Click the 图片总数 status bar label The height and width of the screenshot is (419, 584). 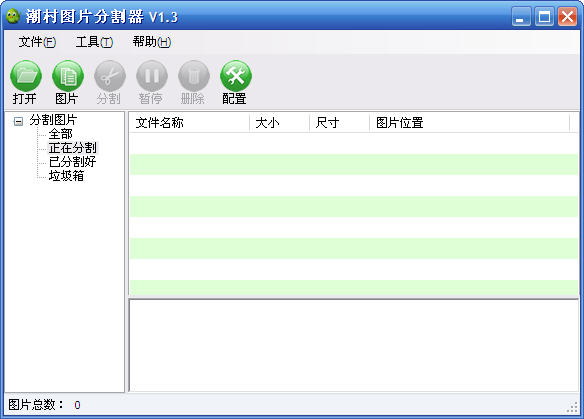[36, 404]
